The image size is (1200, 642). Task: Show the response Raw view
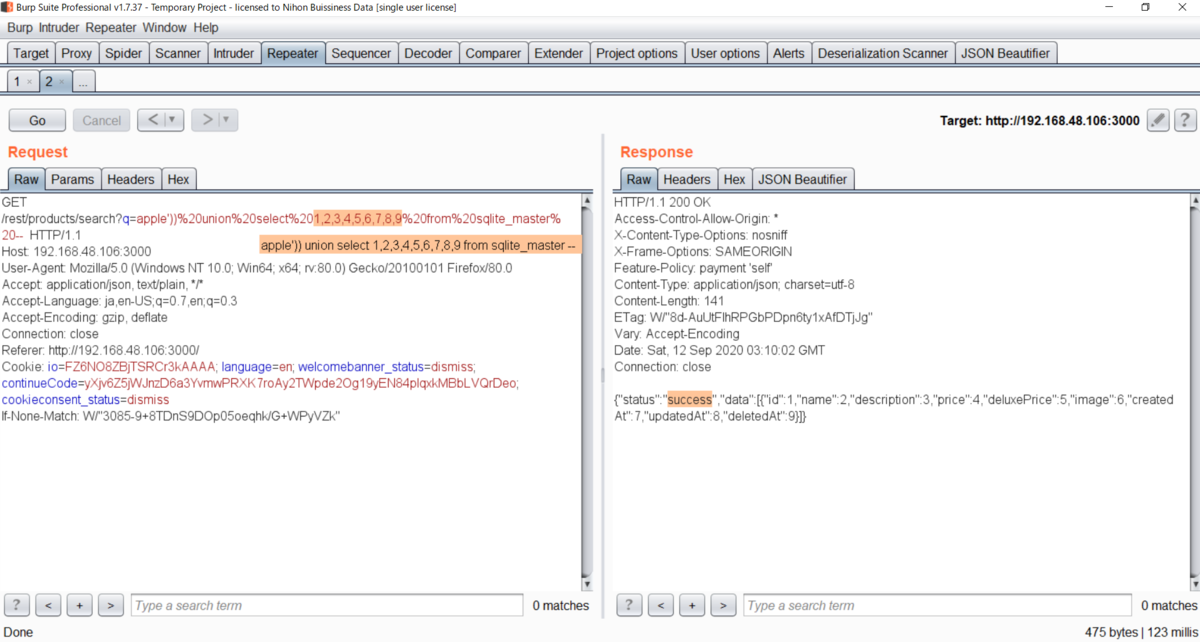pyautogui.click(x=639, y=179)
